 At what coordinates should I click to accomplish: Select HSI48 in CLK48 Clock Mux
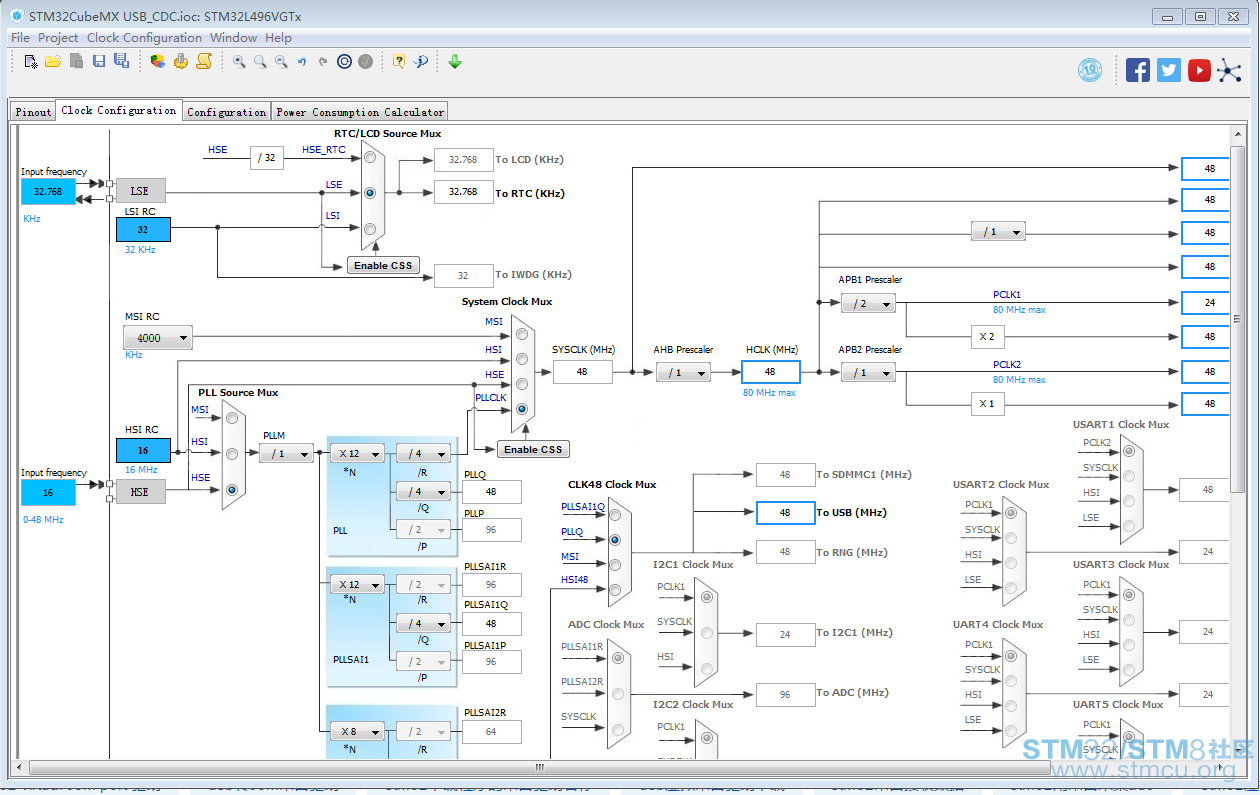pyautogui.click(x=615, y=589)
